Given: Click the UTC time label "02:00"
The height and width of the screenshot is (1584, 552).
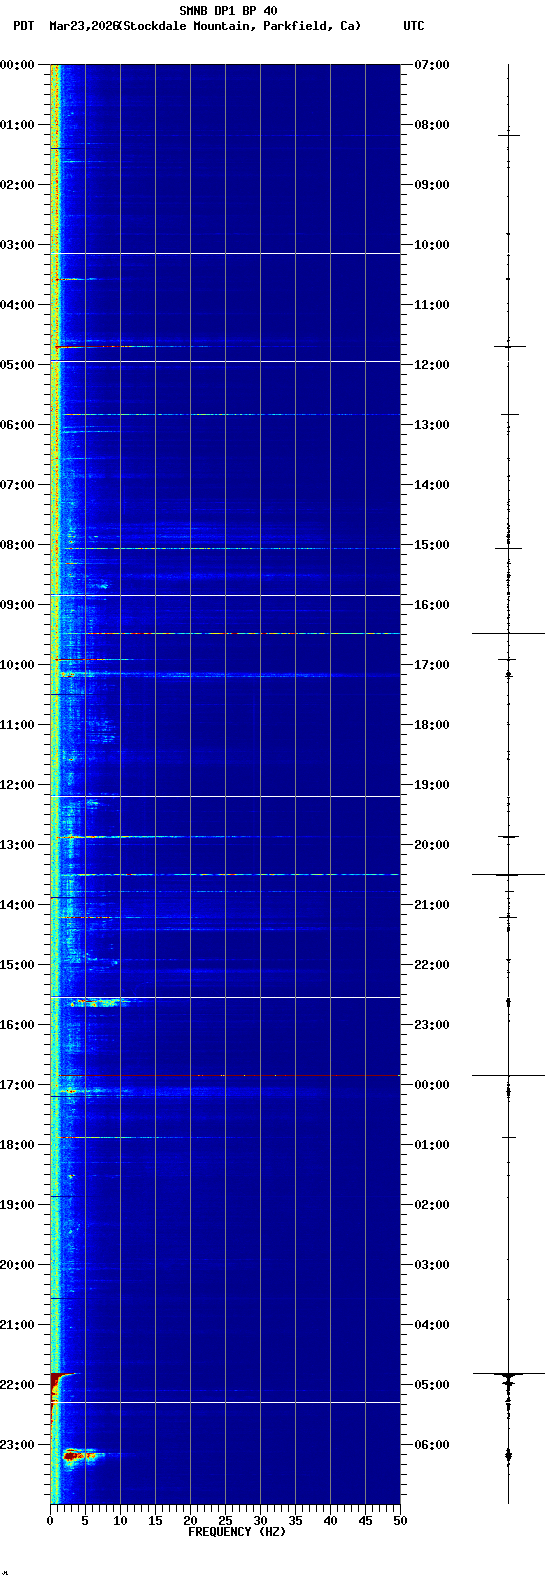Looking at the screenshot, I should click(x=432, y=1205).
